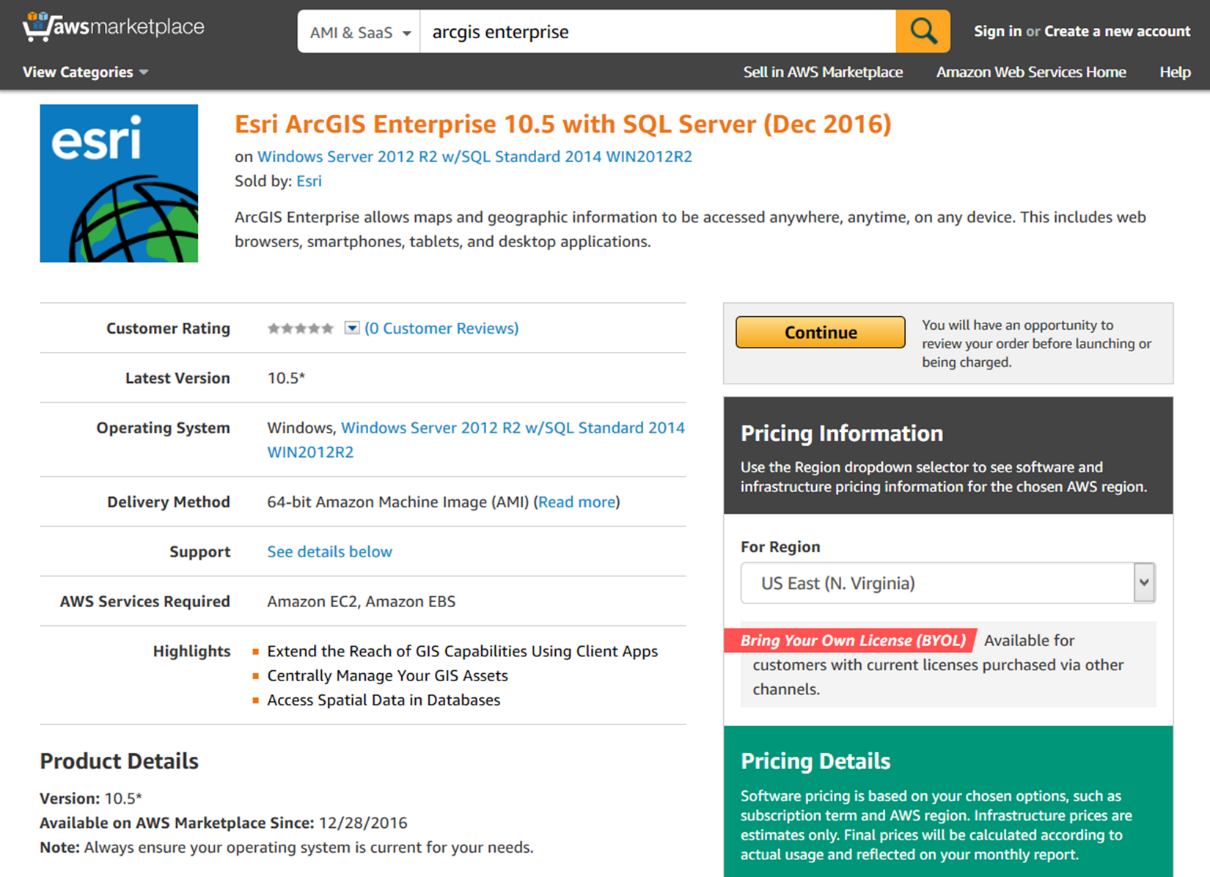This screenshot has height=877, width=1210.
Task: Click the Amazon EC2, Amazon EBS text
Action: tap(361, 601)
